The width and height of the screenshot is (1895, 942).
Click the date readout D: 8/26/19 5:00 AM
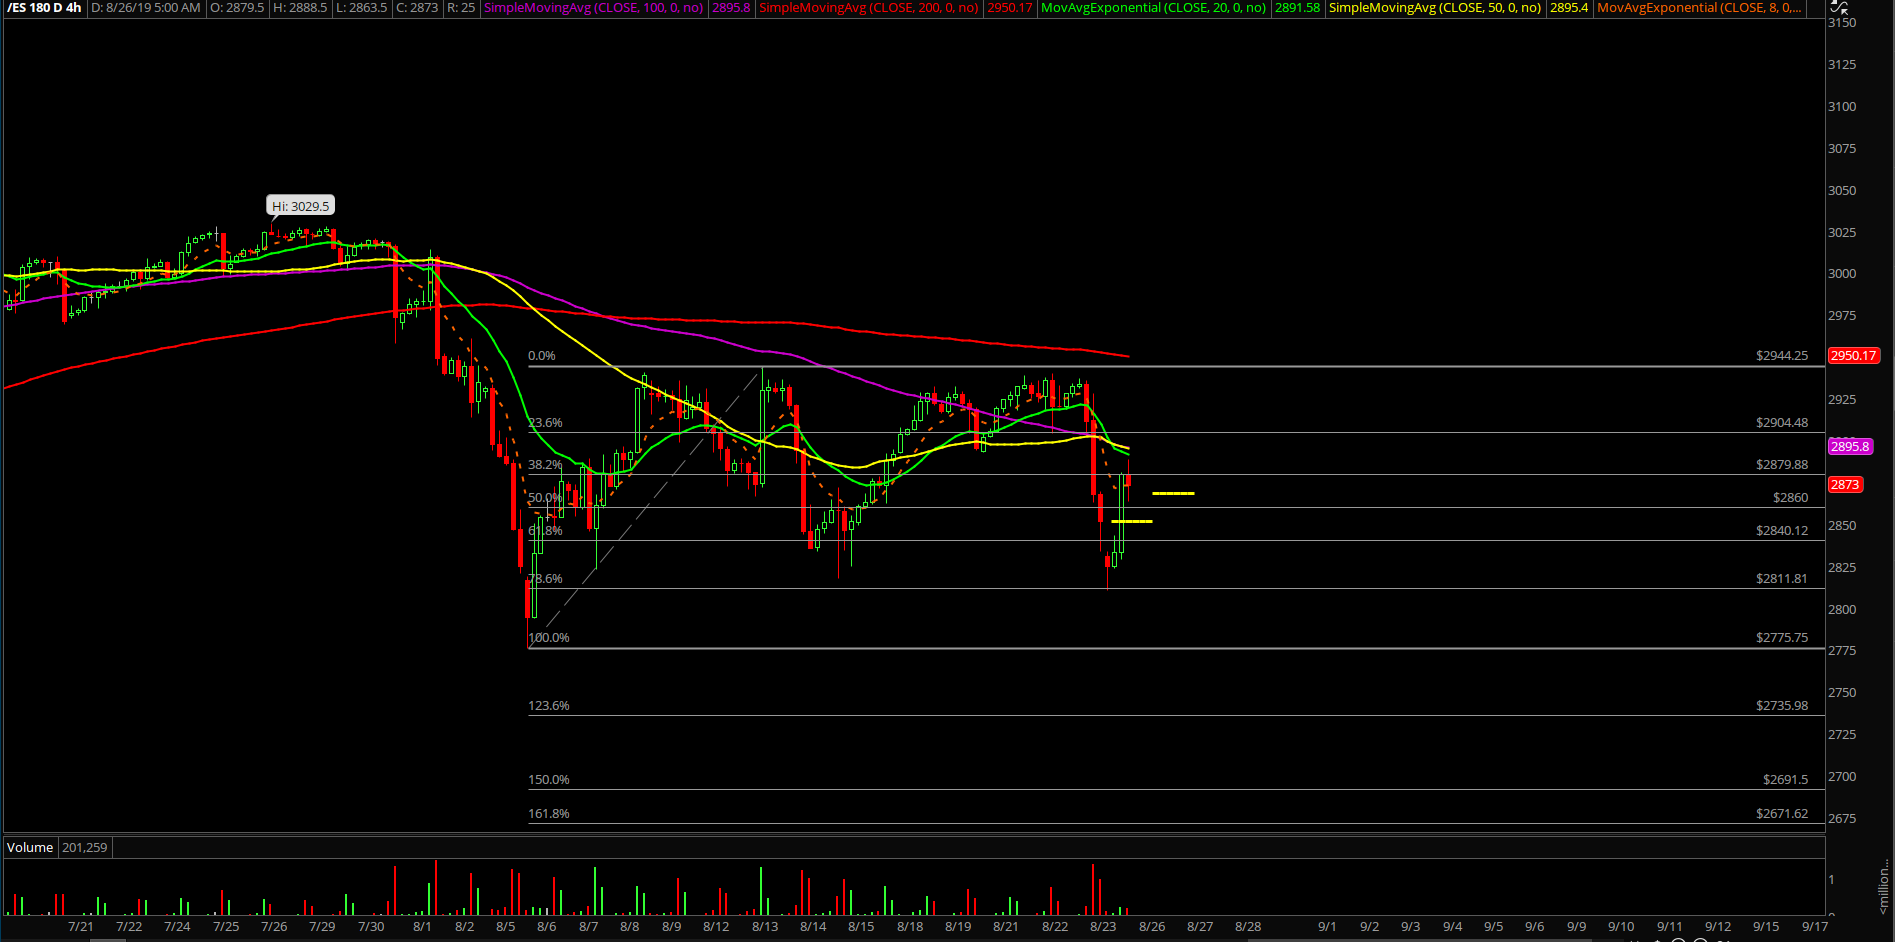point(146,8)
